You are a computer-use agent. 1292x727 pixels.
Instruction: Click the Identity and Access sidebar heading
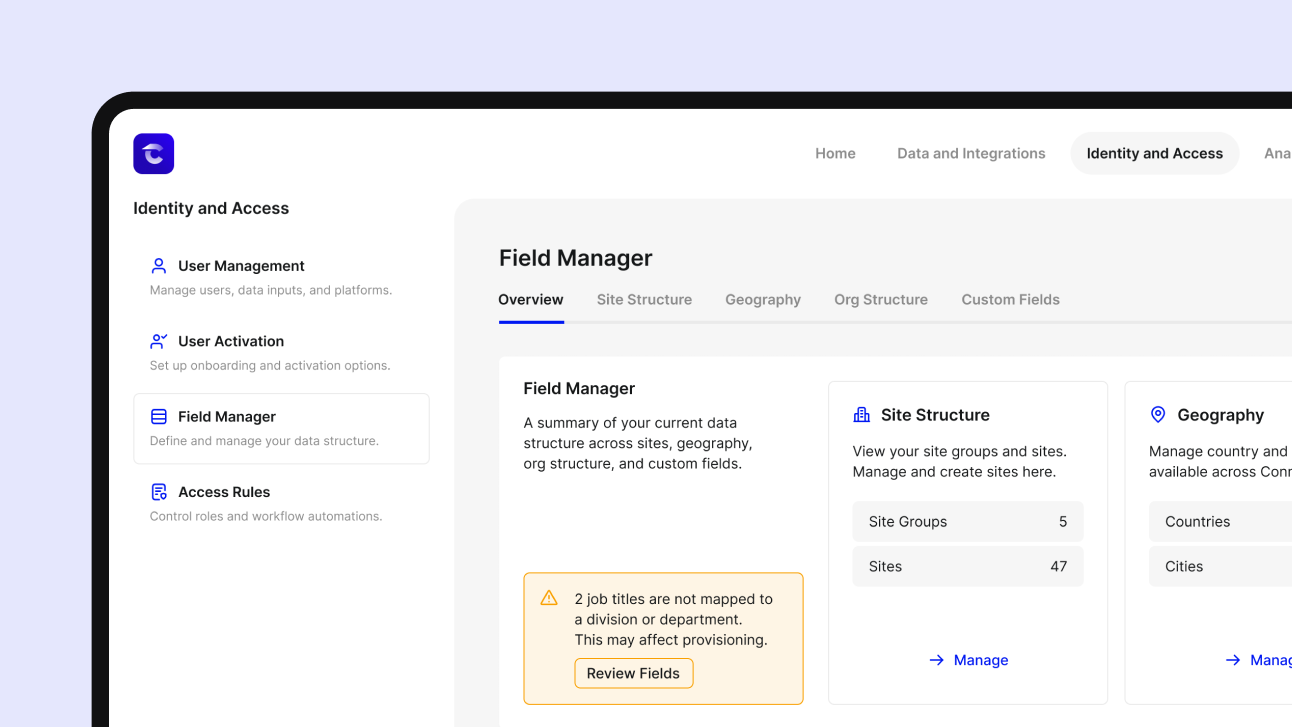click(211, 208)
